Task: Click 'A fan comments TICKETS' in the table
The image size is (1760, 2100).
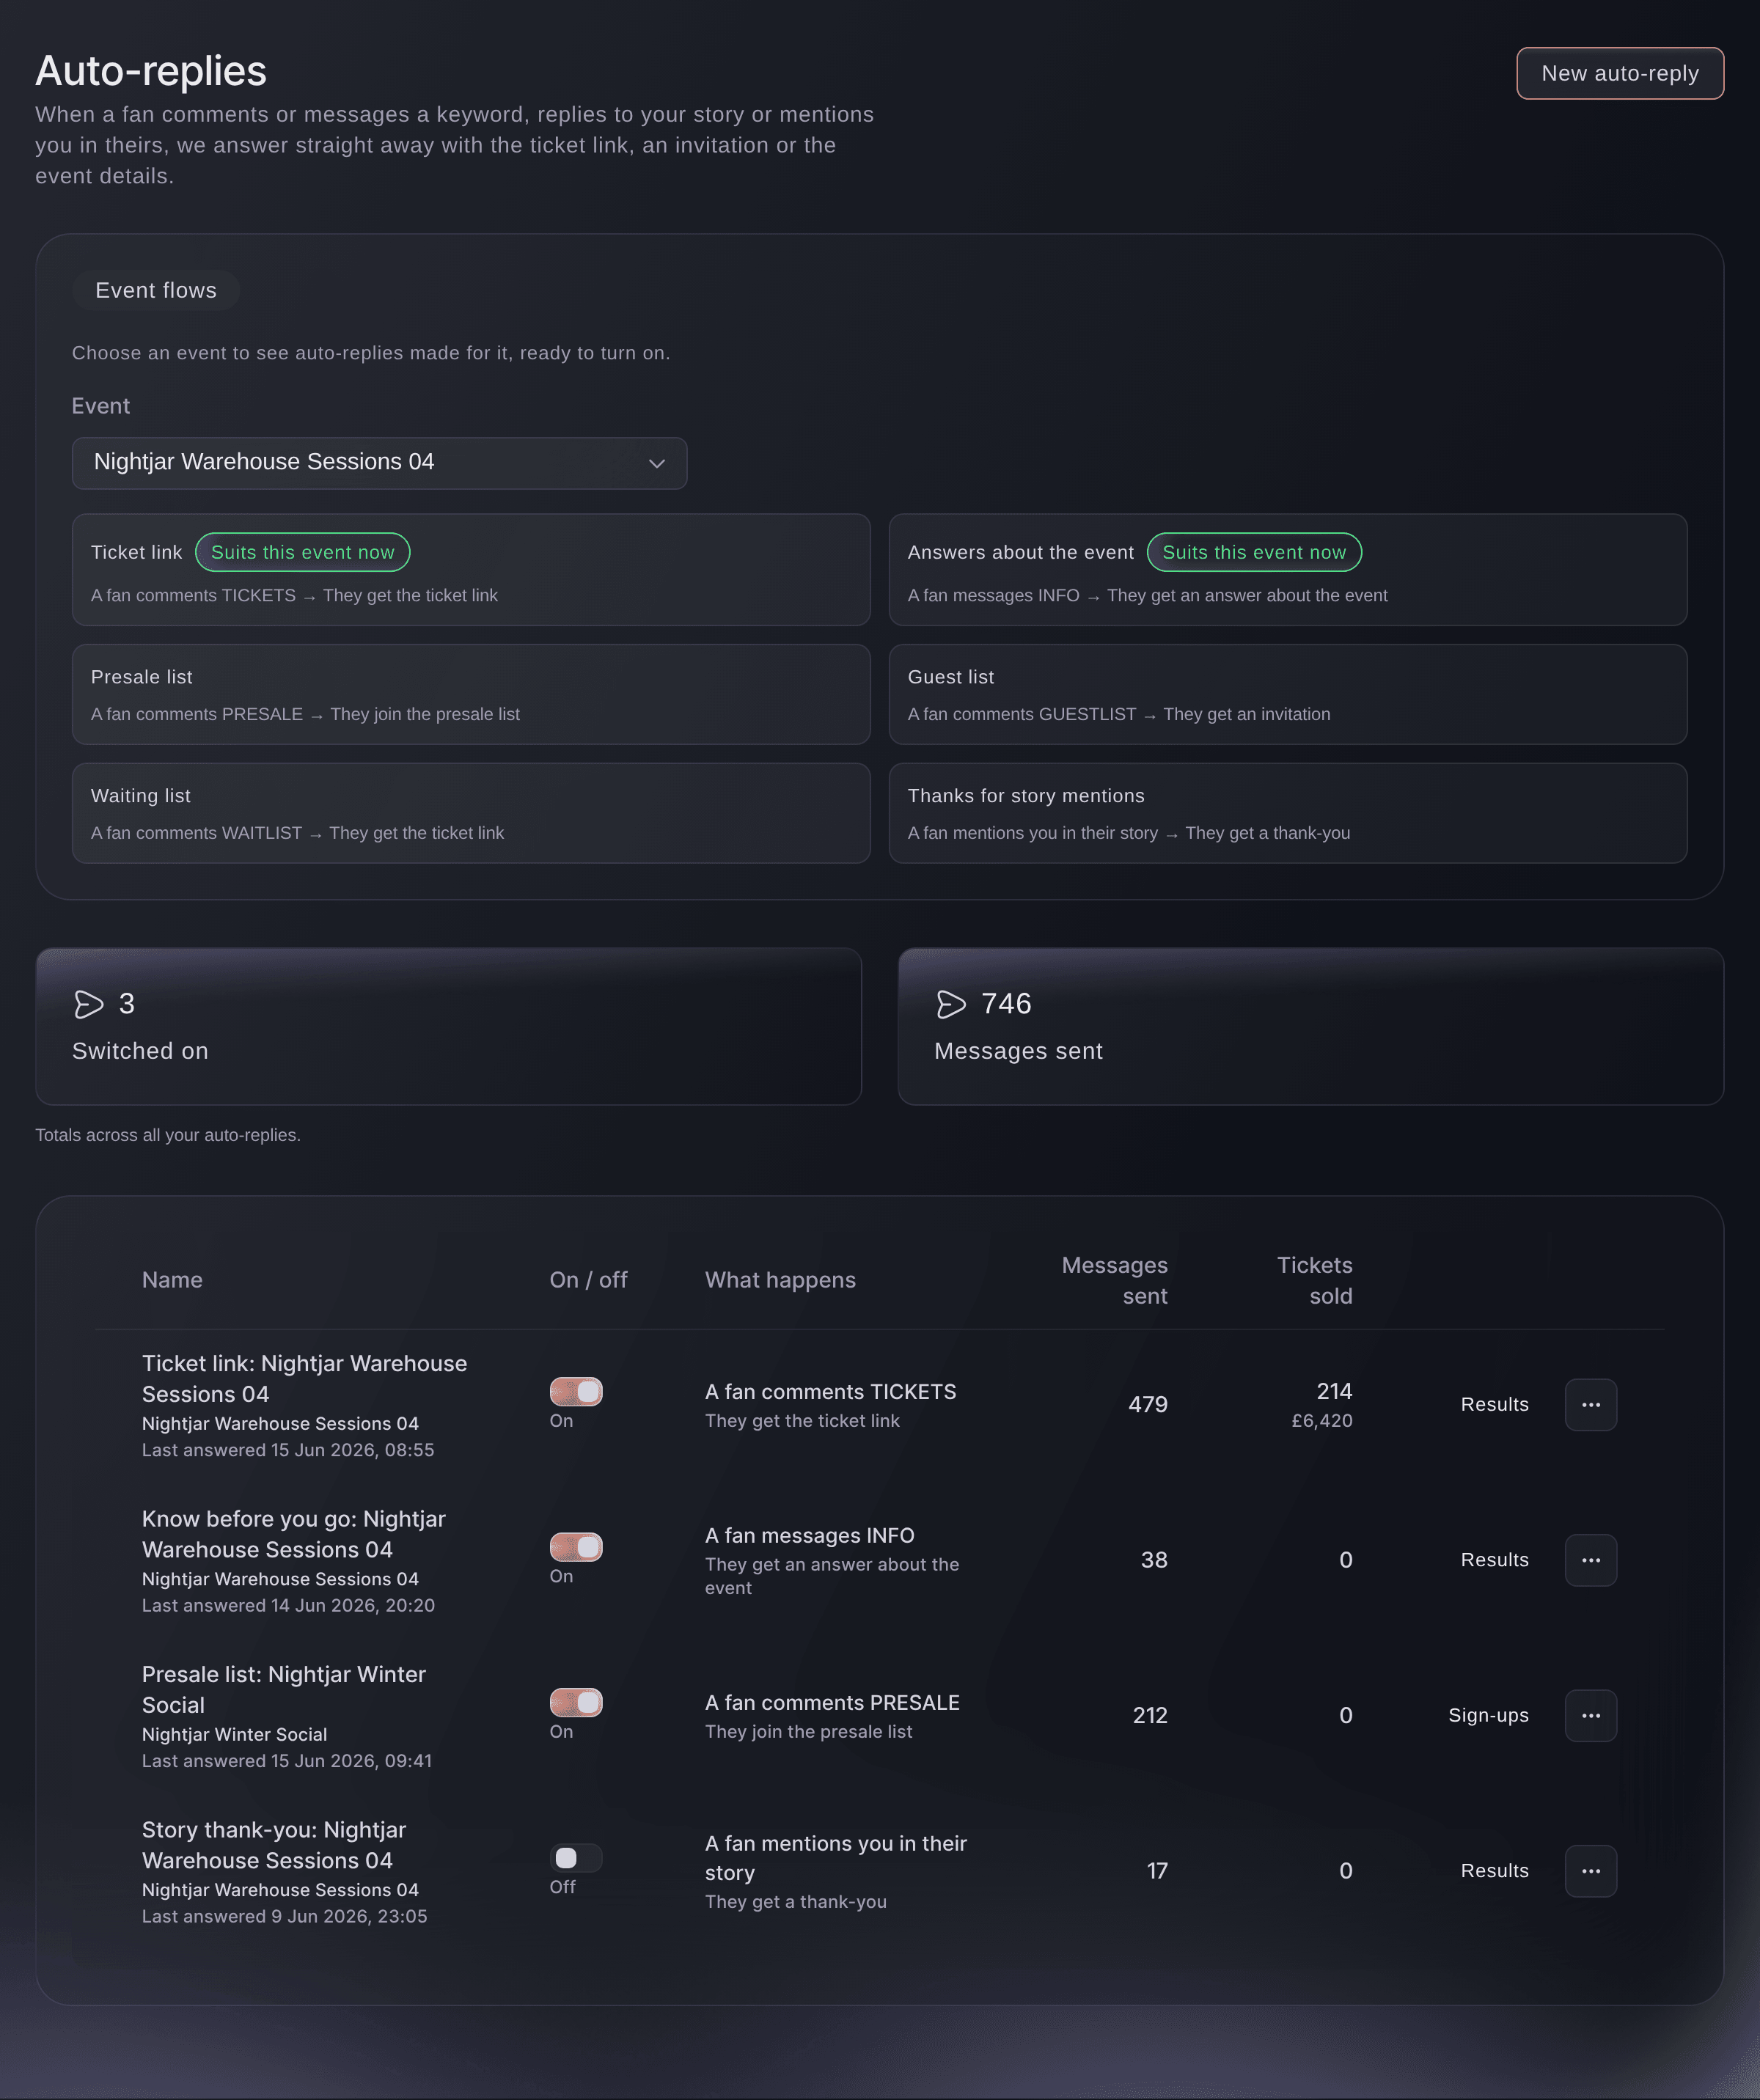Action: pyautogui.click(x=830, y=1391)
